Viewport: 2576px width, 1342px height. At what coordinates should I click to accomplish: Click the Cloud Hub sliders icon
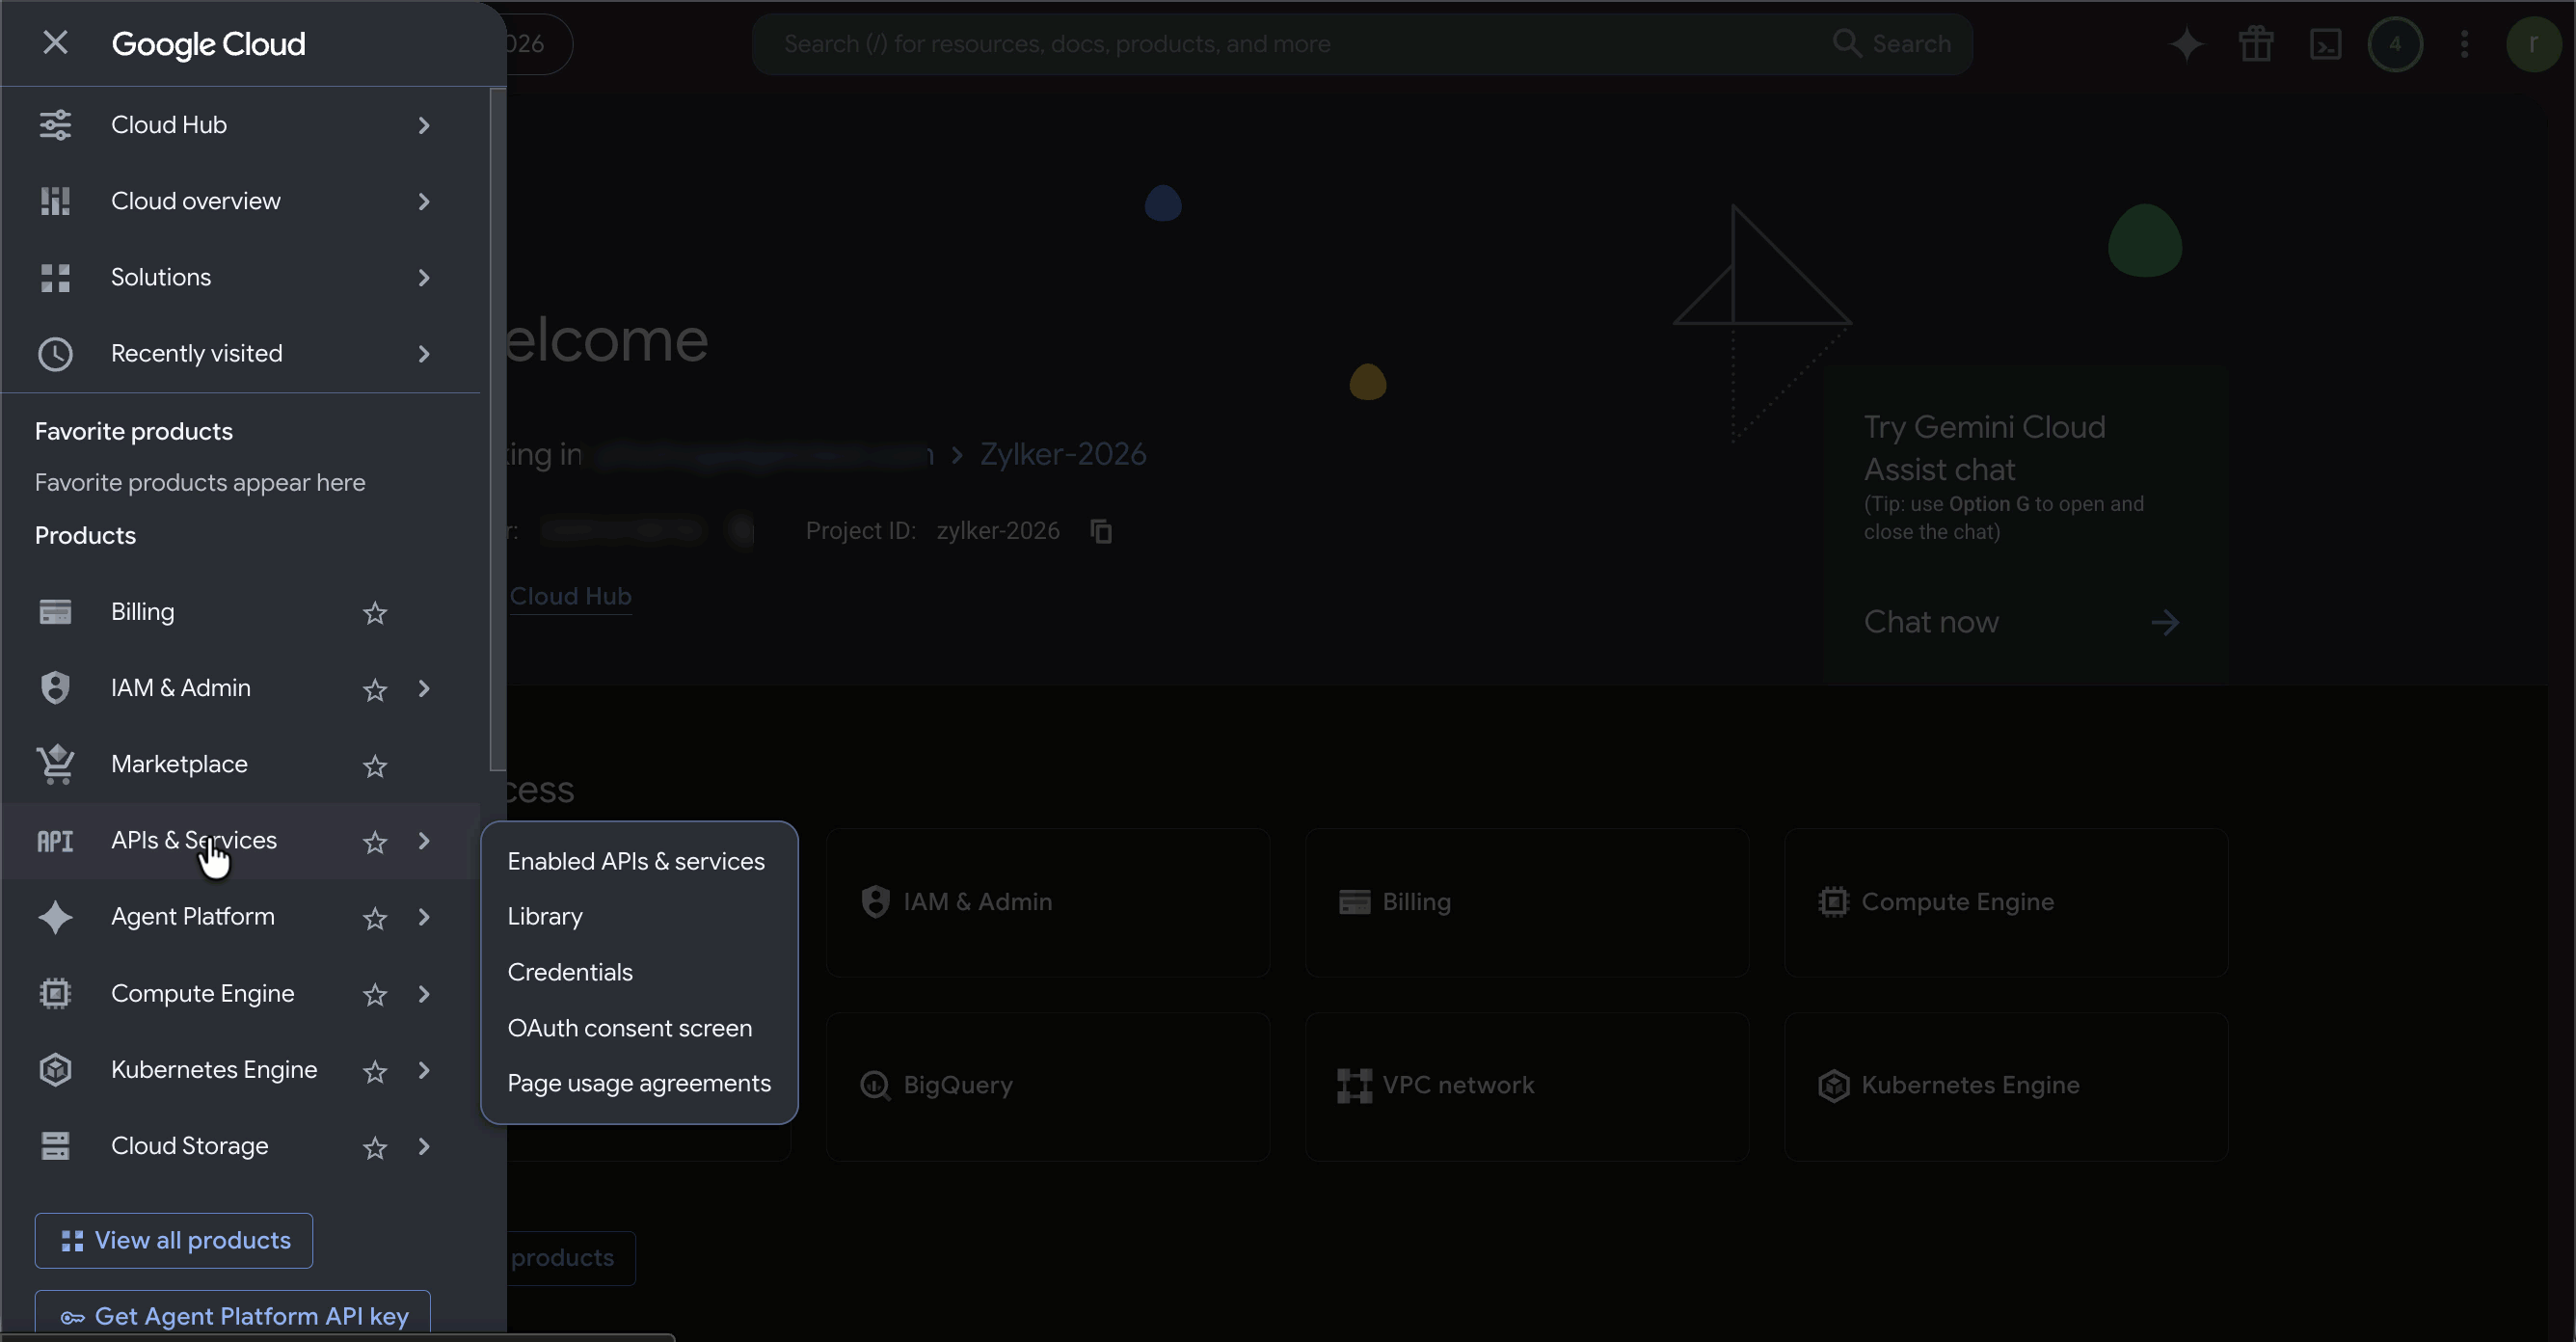click(55, 125)
